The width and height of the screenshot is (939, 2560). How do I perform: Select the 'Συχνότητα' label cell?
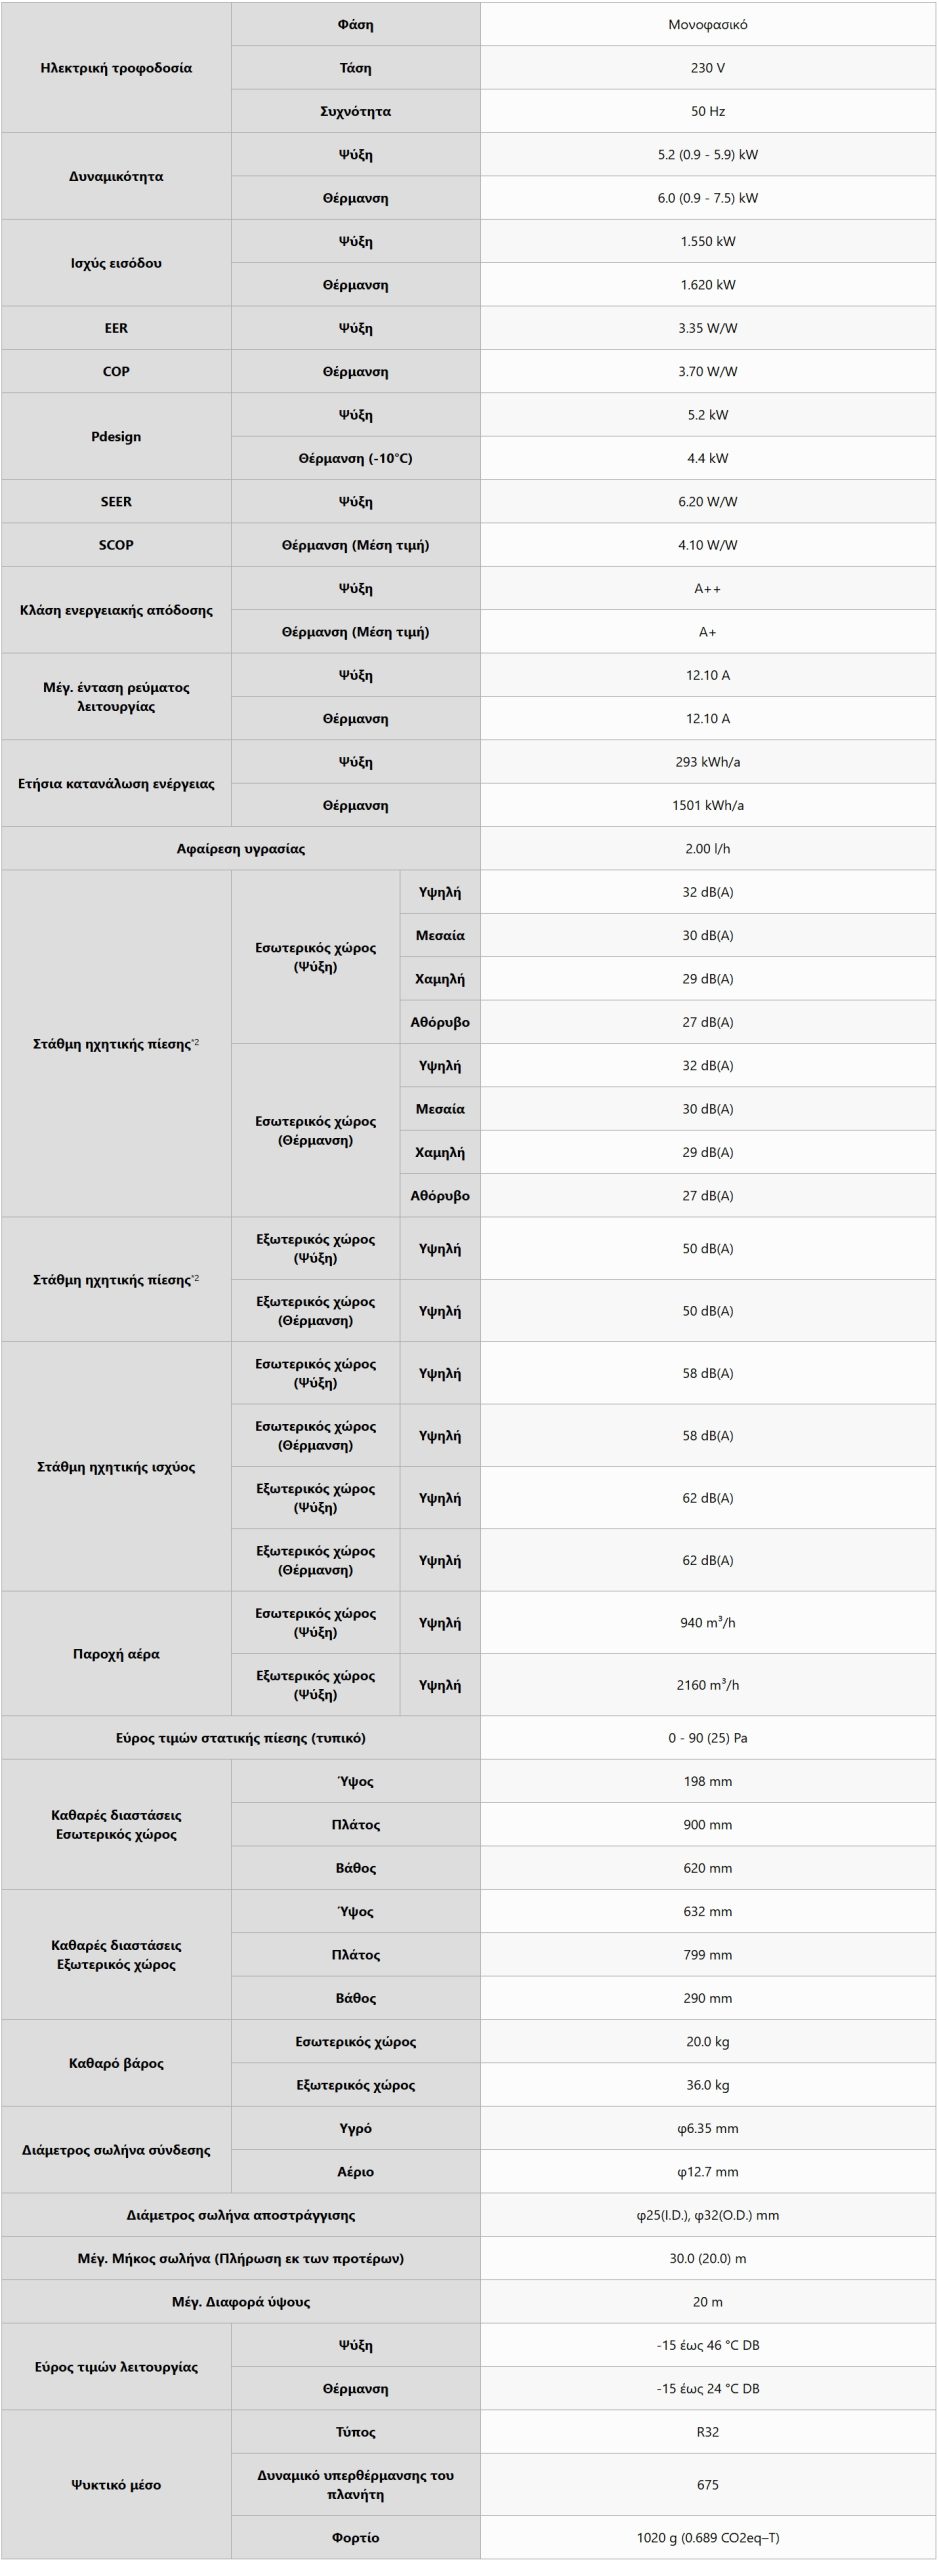(x=355, y=111)
